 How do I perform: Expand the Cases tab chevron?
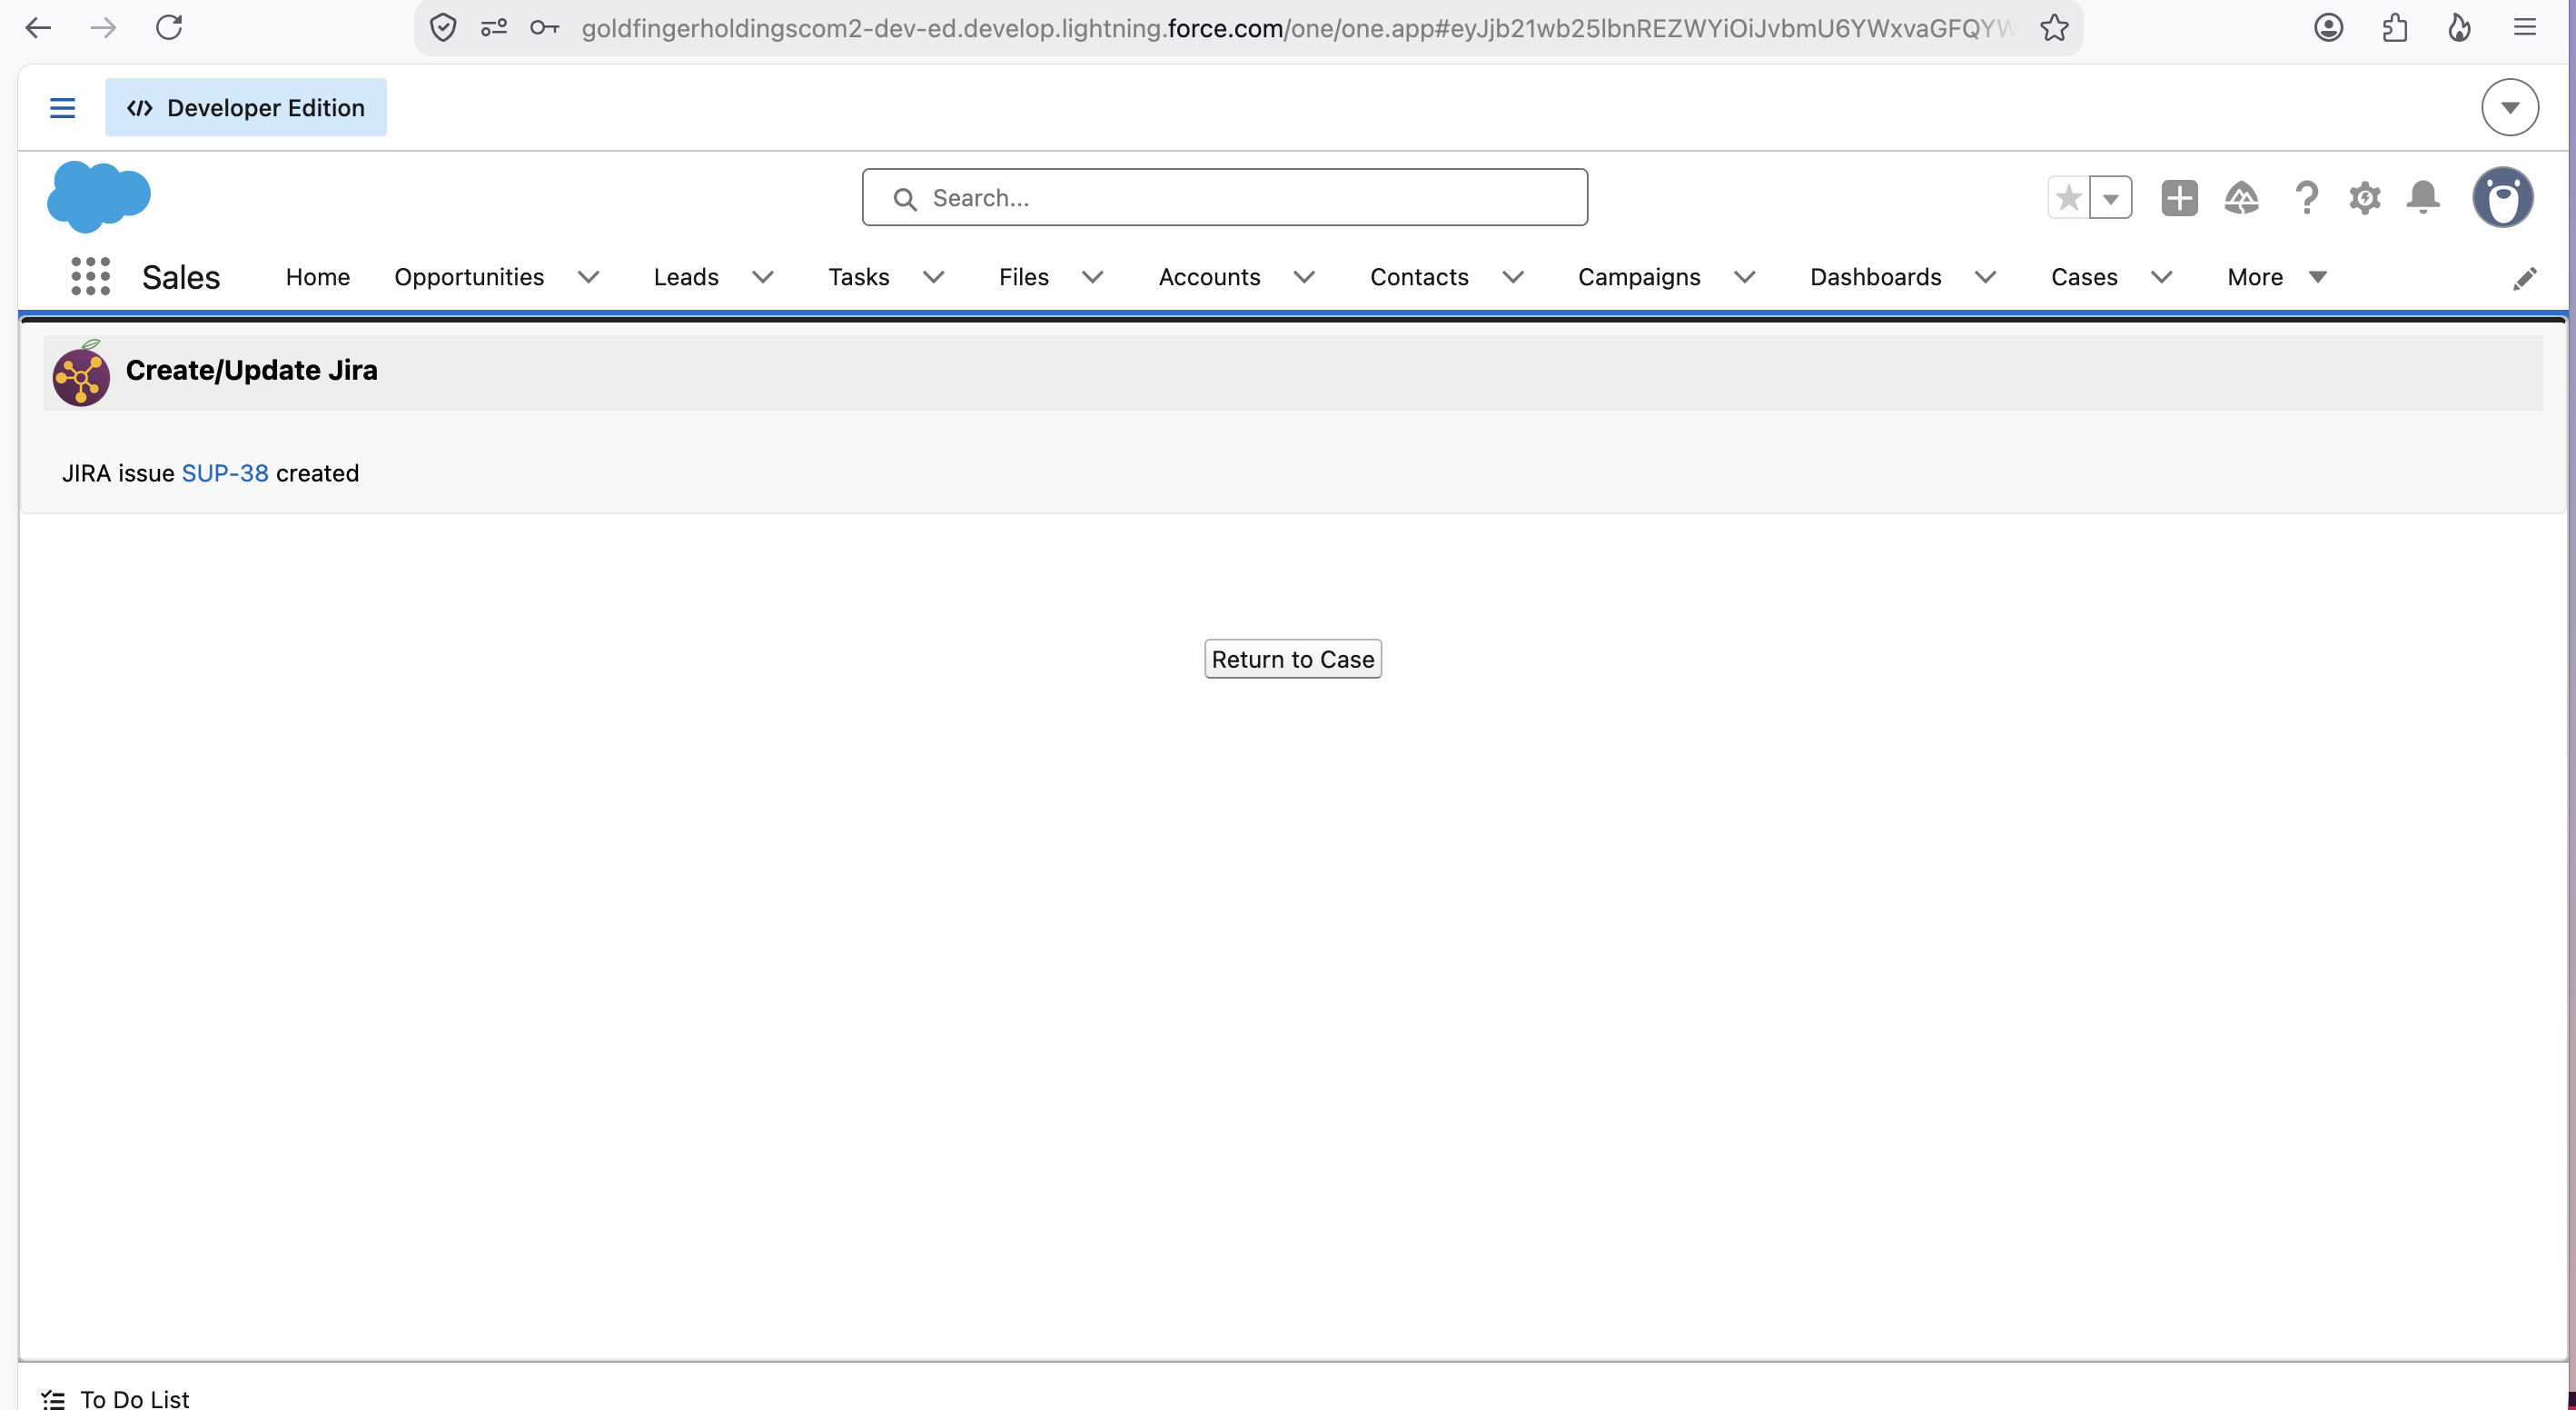[2161, 277]
